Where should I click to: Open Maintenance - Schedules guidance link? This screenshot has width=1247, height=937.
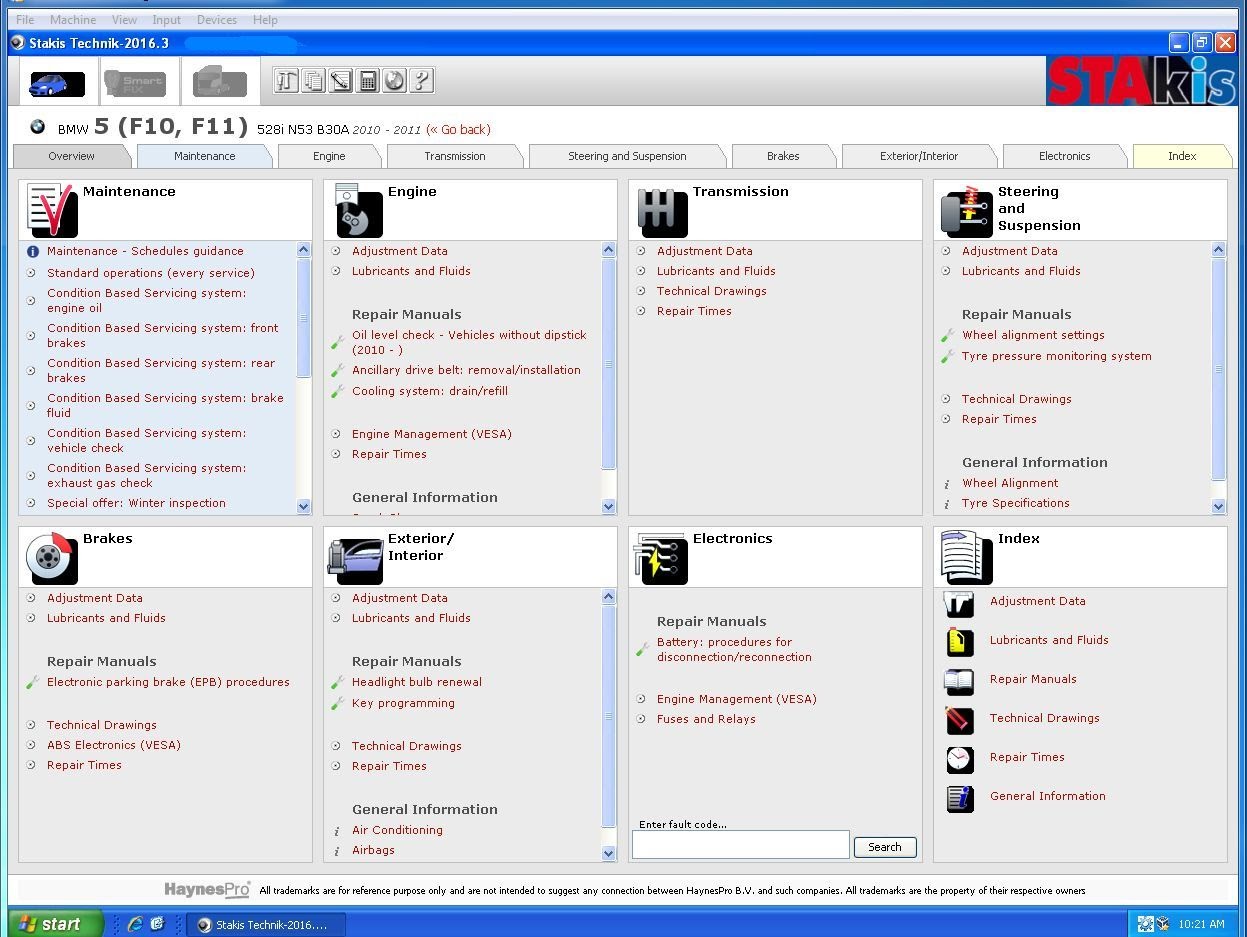(145, 251)
